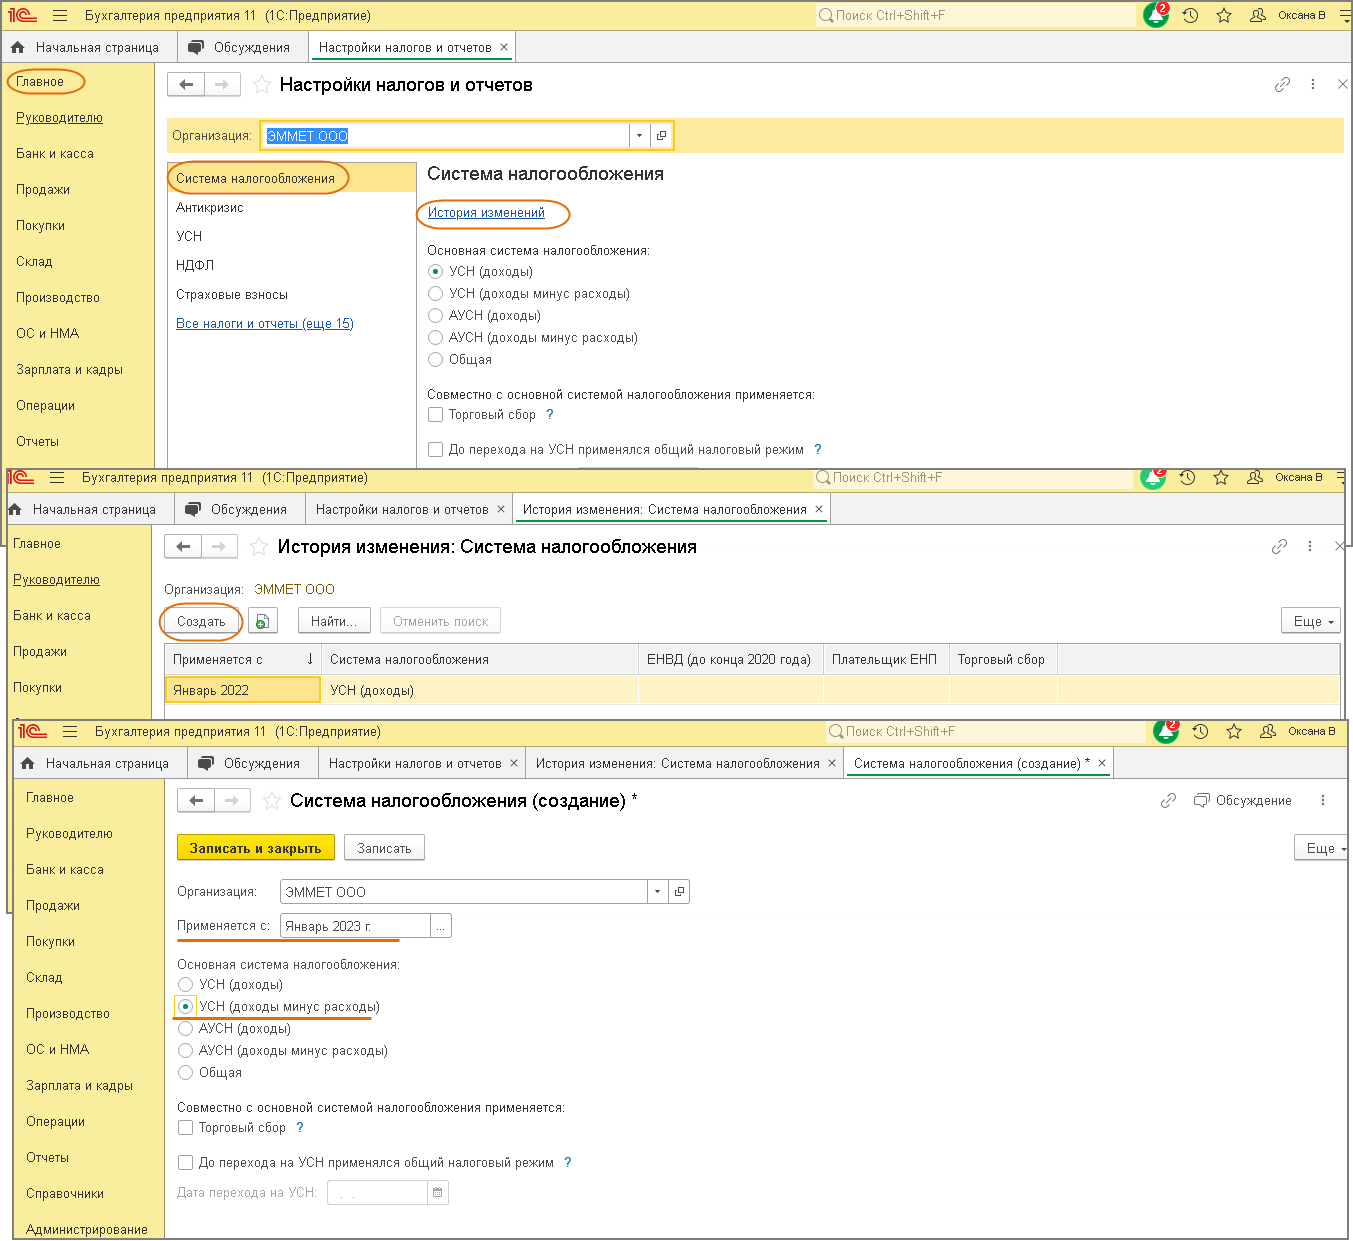The height and width of the screenshot is (1241, 1353).
Task: Open calendar icon of Дата перехода на УСН
Action: pyautogui.click(x=438, y=1192)
